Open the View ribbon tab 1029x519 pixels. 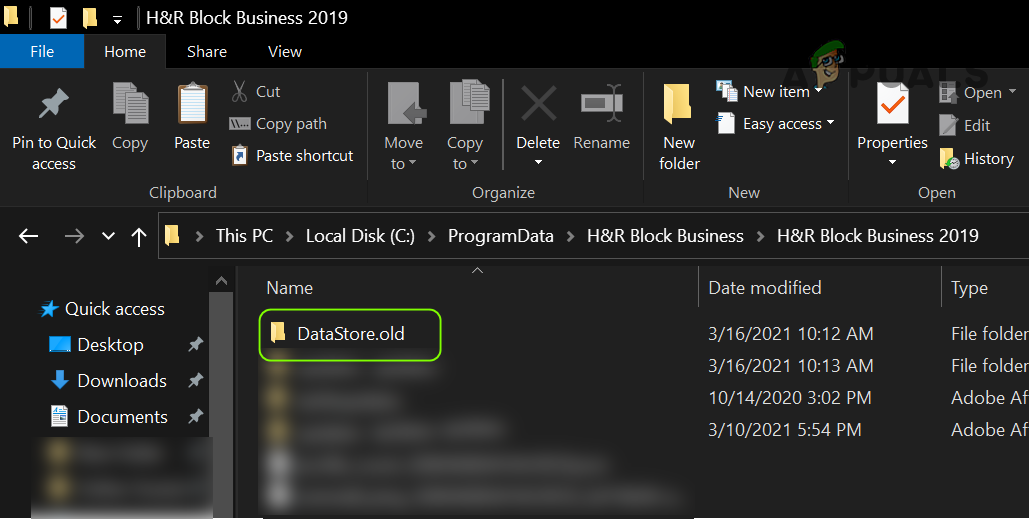(x=285, y=51)
